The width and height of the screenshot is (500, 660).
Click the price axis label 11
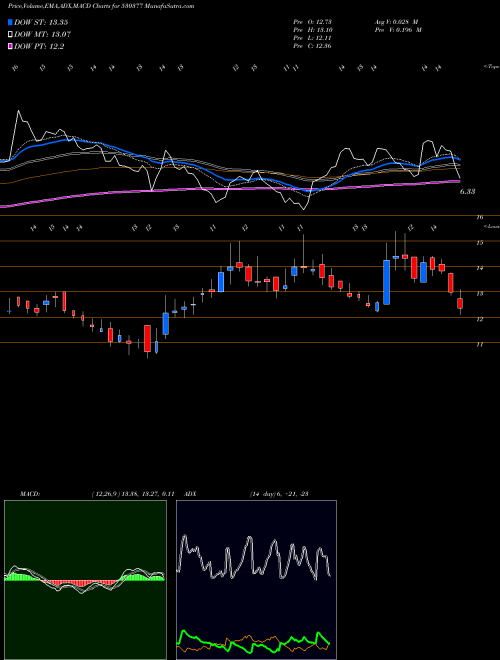coord(480,345)
